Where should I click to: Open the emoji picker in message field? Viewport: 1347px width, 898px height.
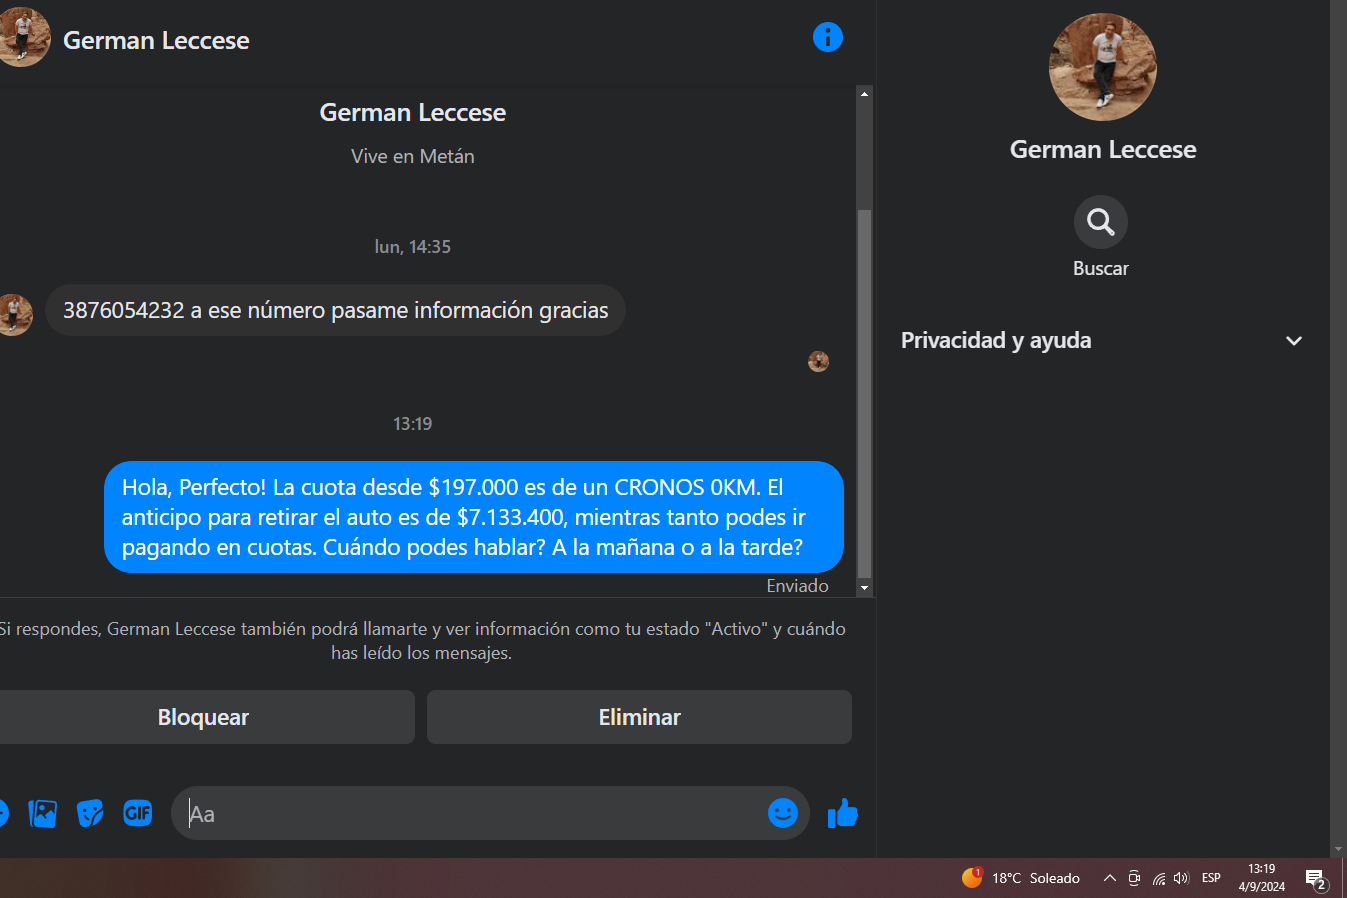coord(783,813)
